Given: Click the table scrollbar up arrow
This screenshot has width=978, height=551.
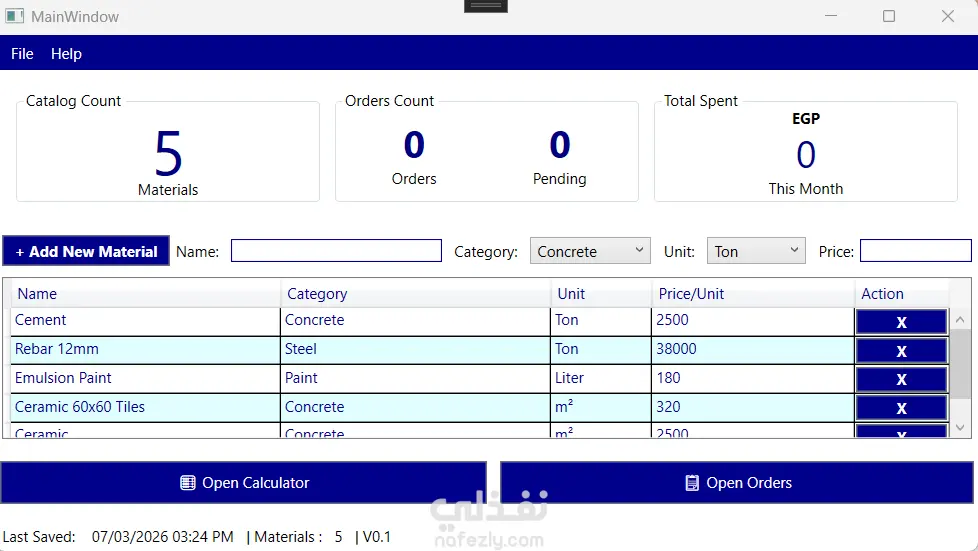Looking at the screenshot, I should (960, 319).
